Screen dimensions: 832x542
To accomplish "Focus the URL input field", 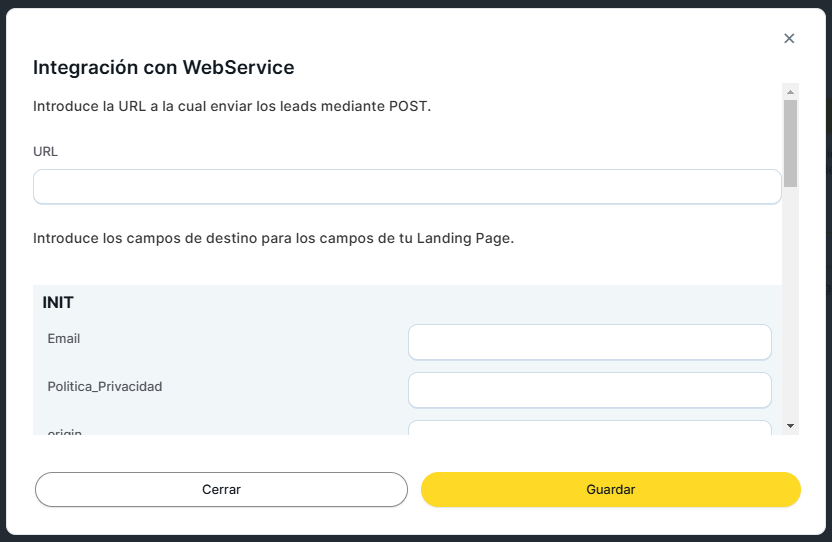I will click(x=407, y=187).
